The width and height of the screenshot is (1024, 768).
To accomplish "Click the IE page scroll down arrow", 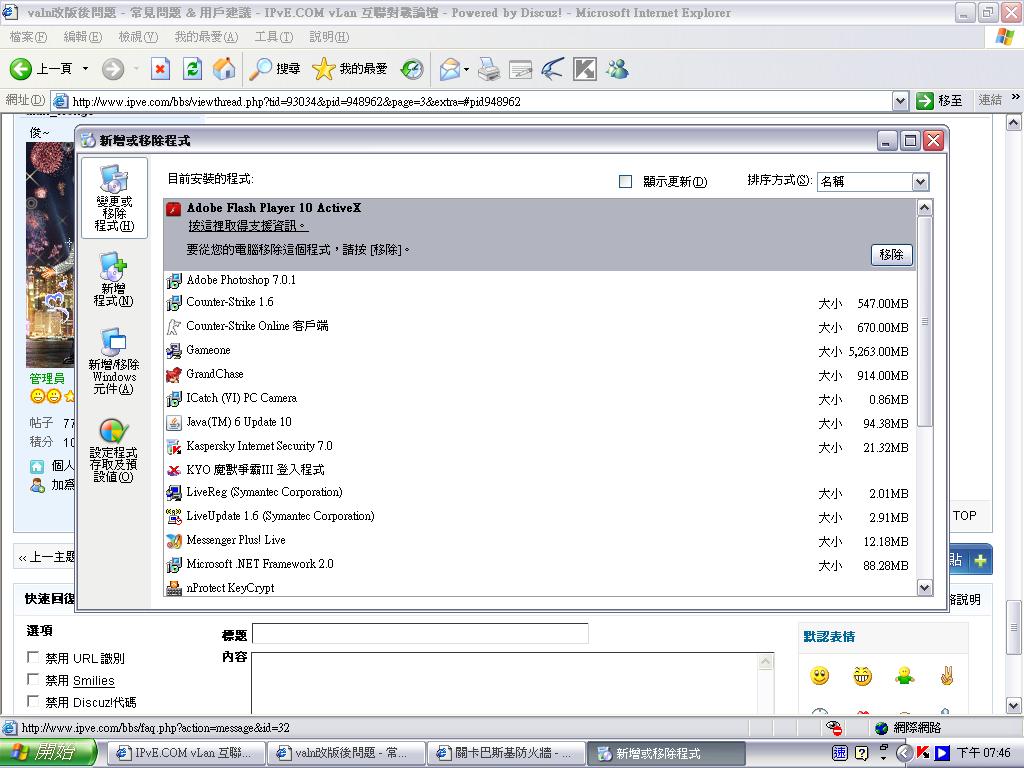I will [x=1013, y=705].
